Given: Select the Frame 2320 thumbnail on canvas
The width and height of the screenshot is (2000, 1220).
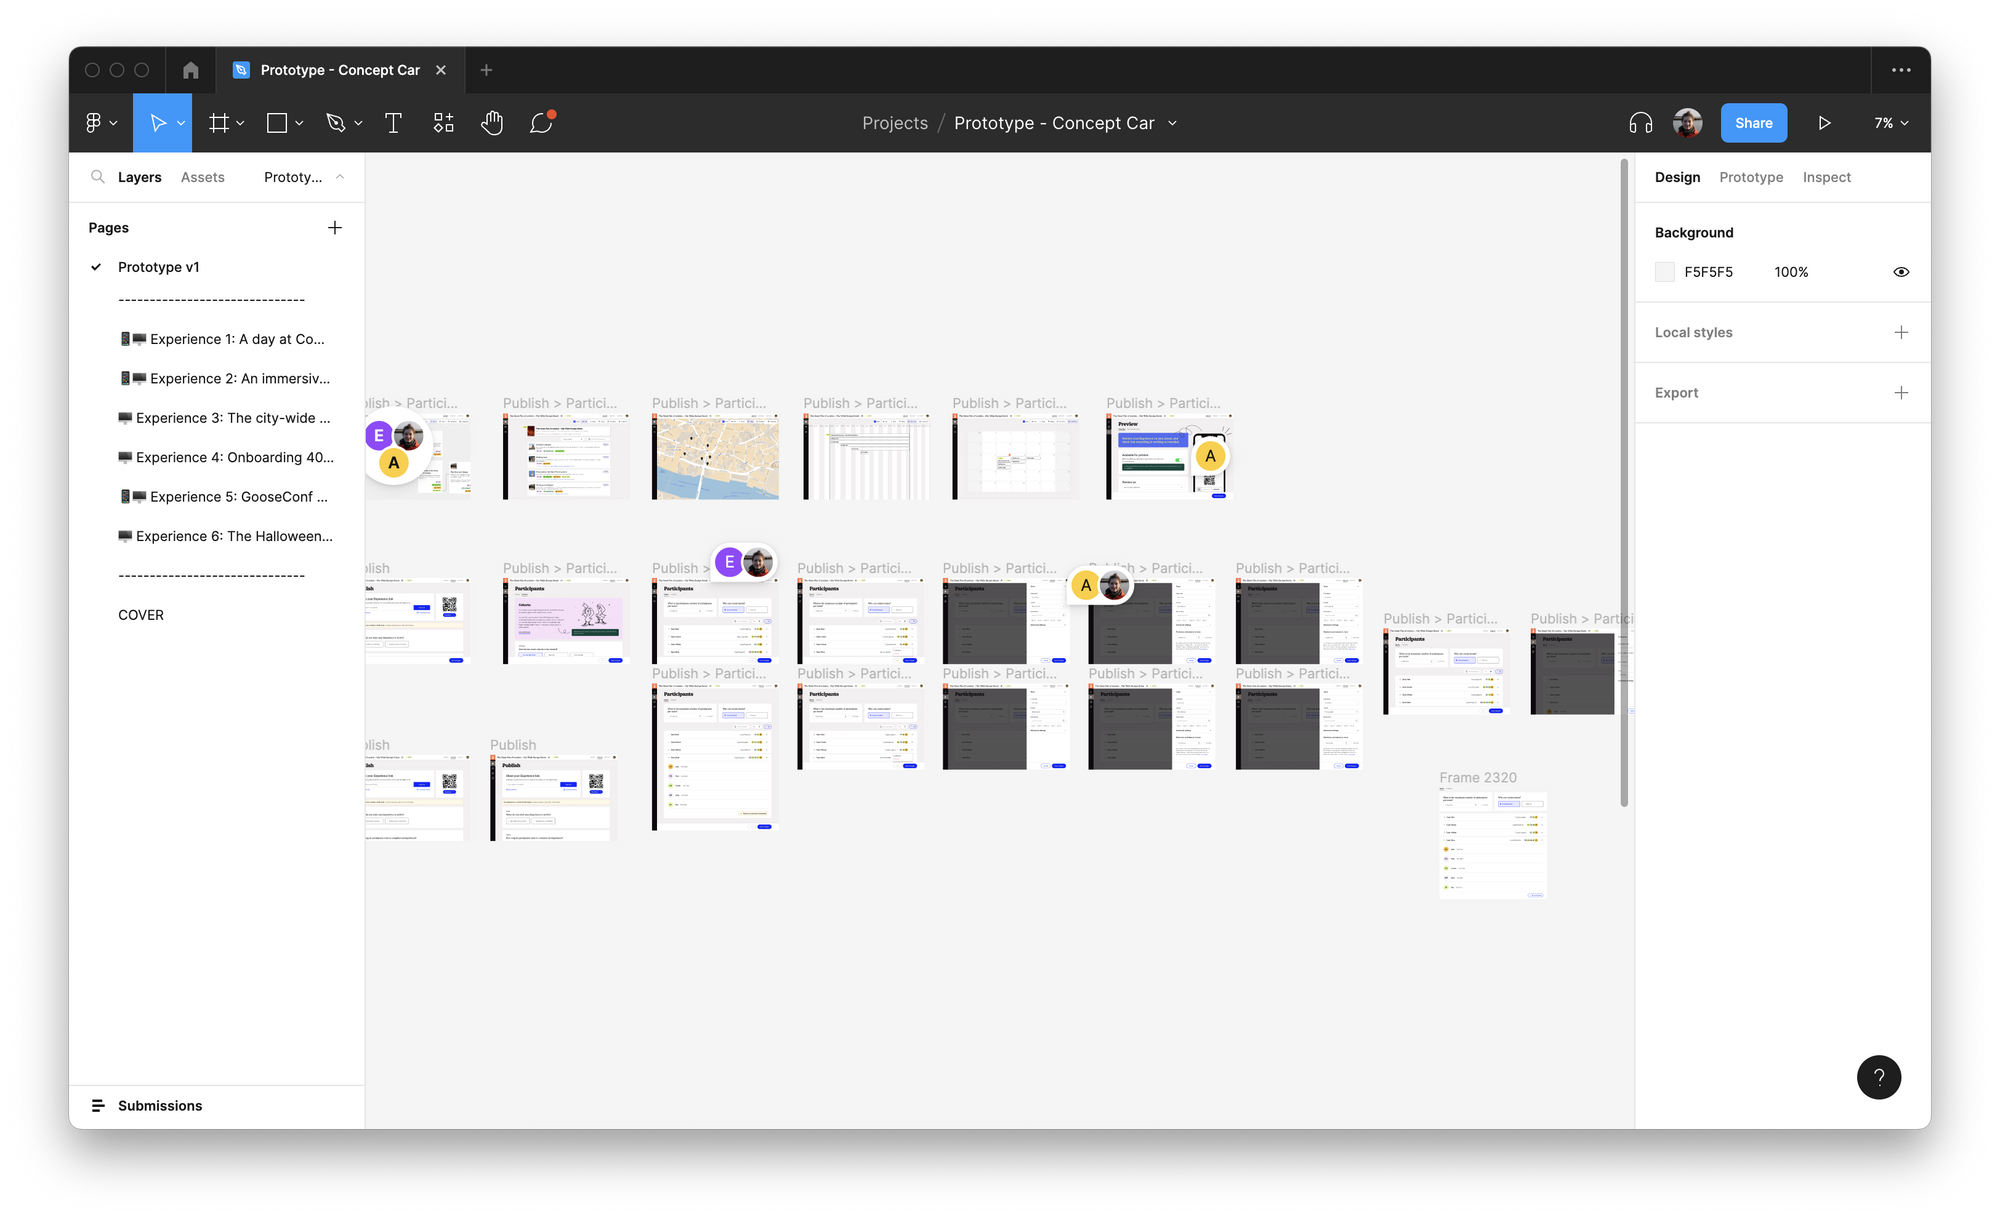Looking at the screenshot, I should pos(1492,845).
